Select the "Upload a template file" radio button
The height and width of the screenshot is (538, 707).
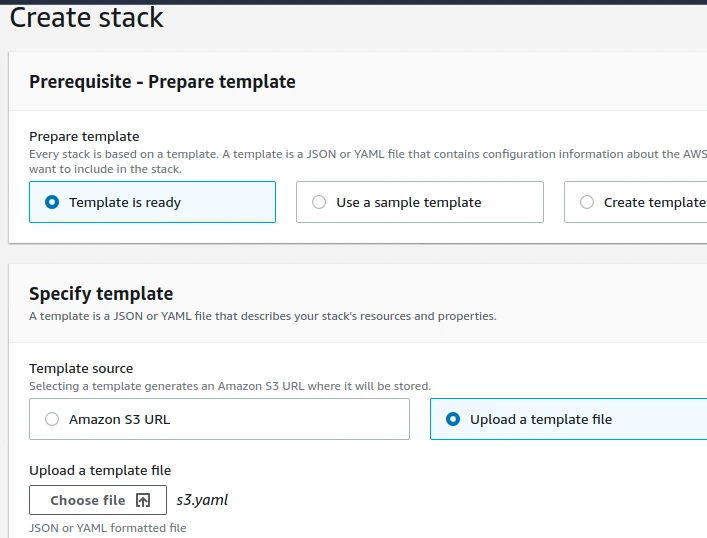point(453,419)
